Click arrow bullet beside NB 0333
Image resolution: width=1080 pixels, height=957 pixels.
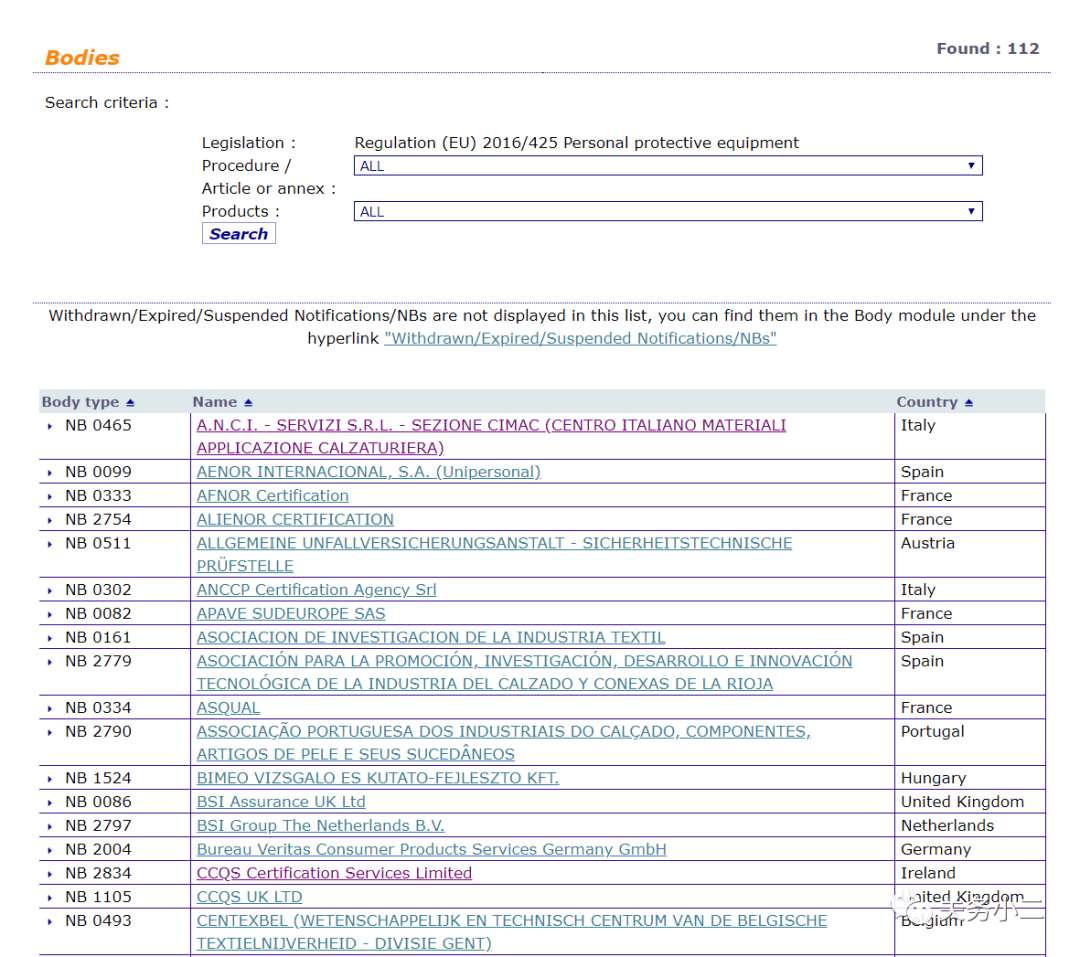50,496
